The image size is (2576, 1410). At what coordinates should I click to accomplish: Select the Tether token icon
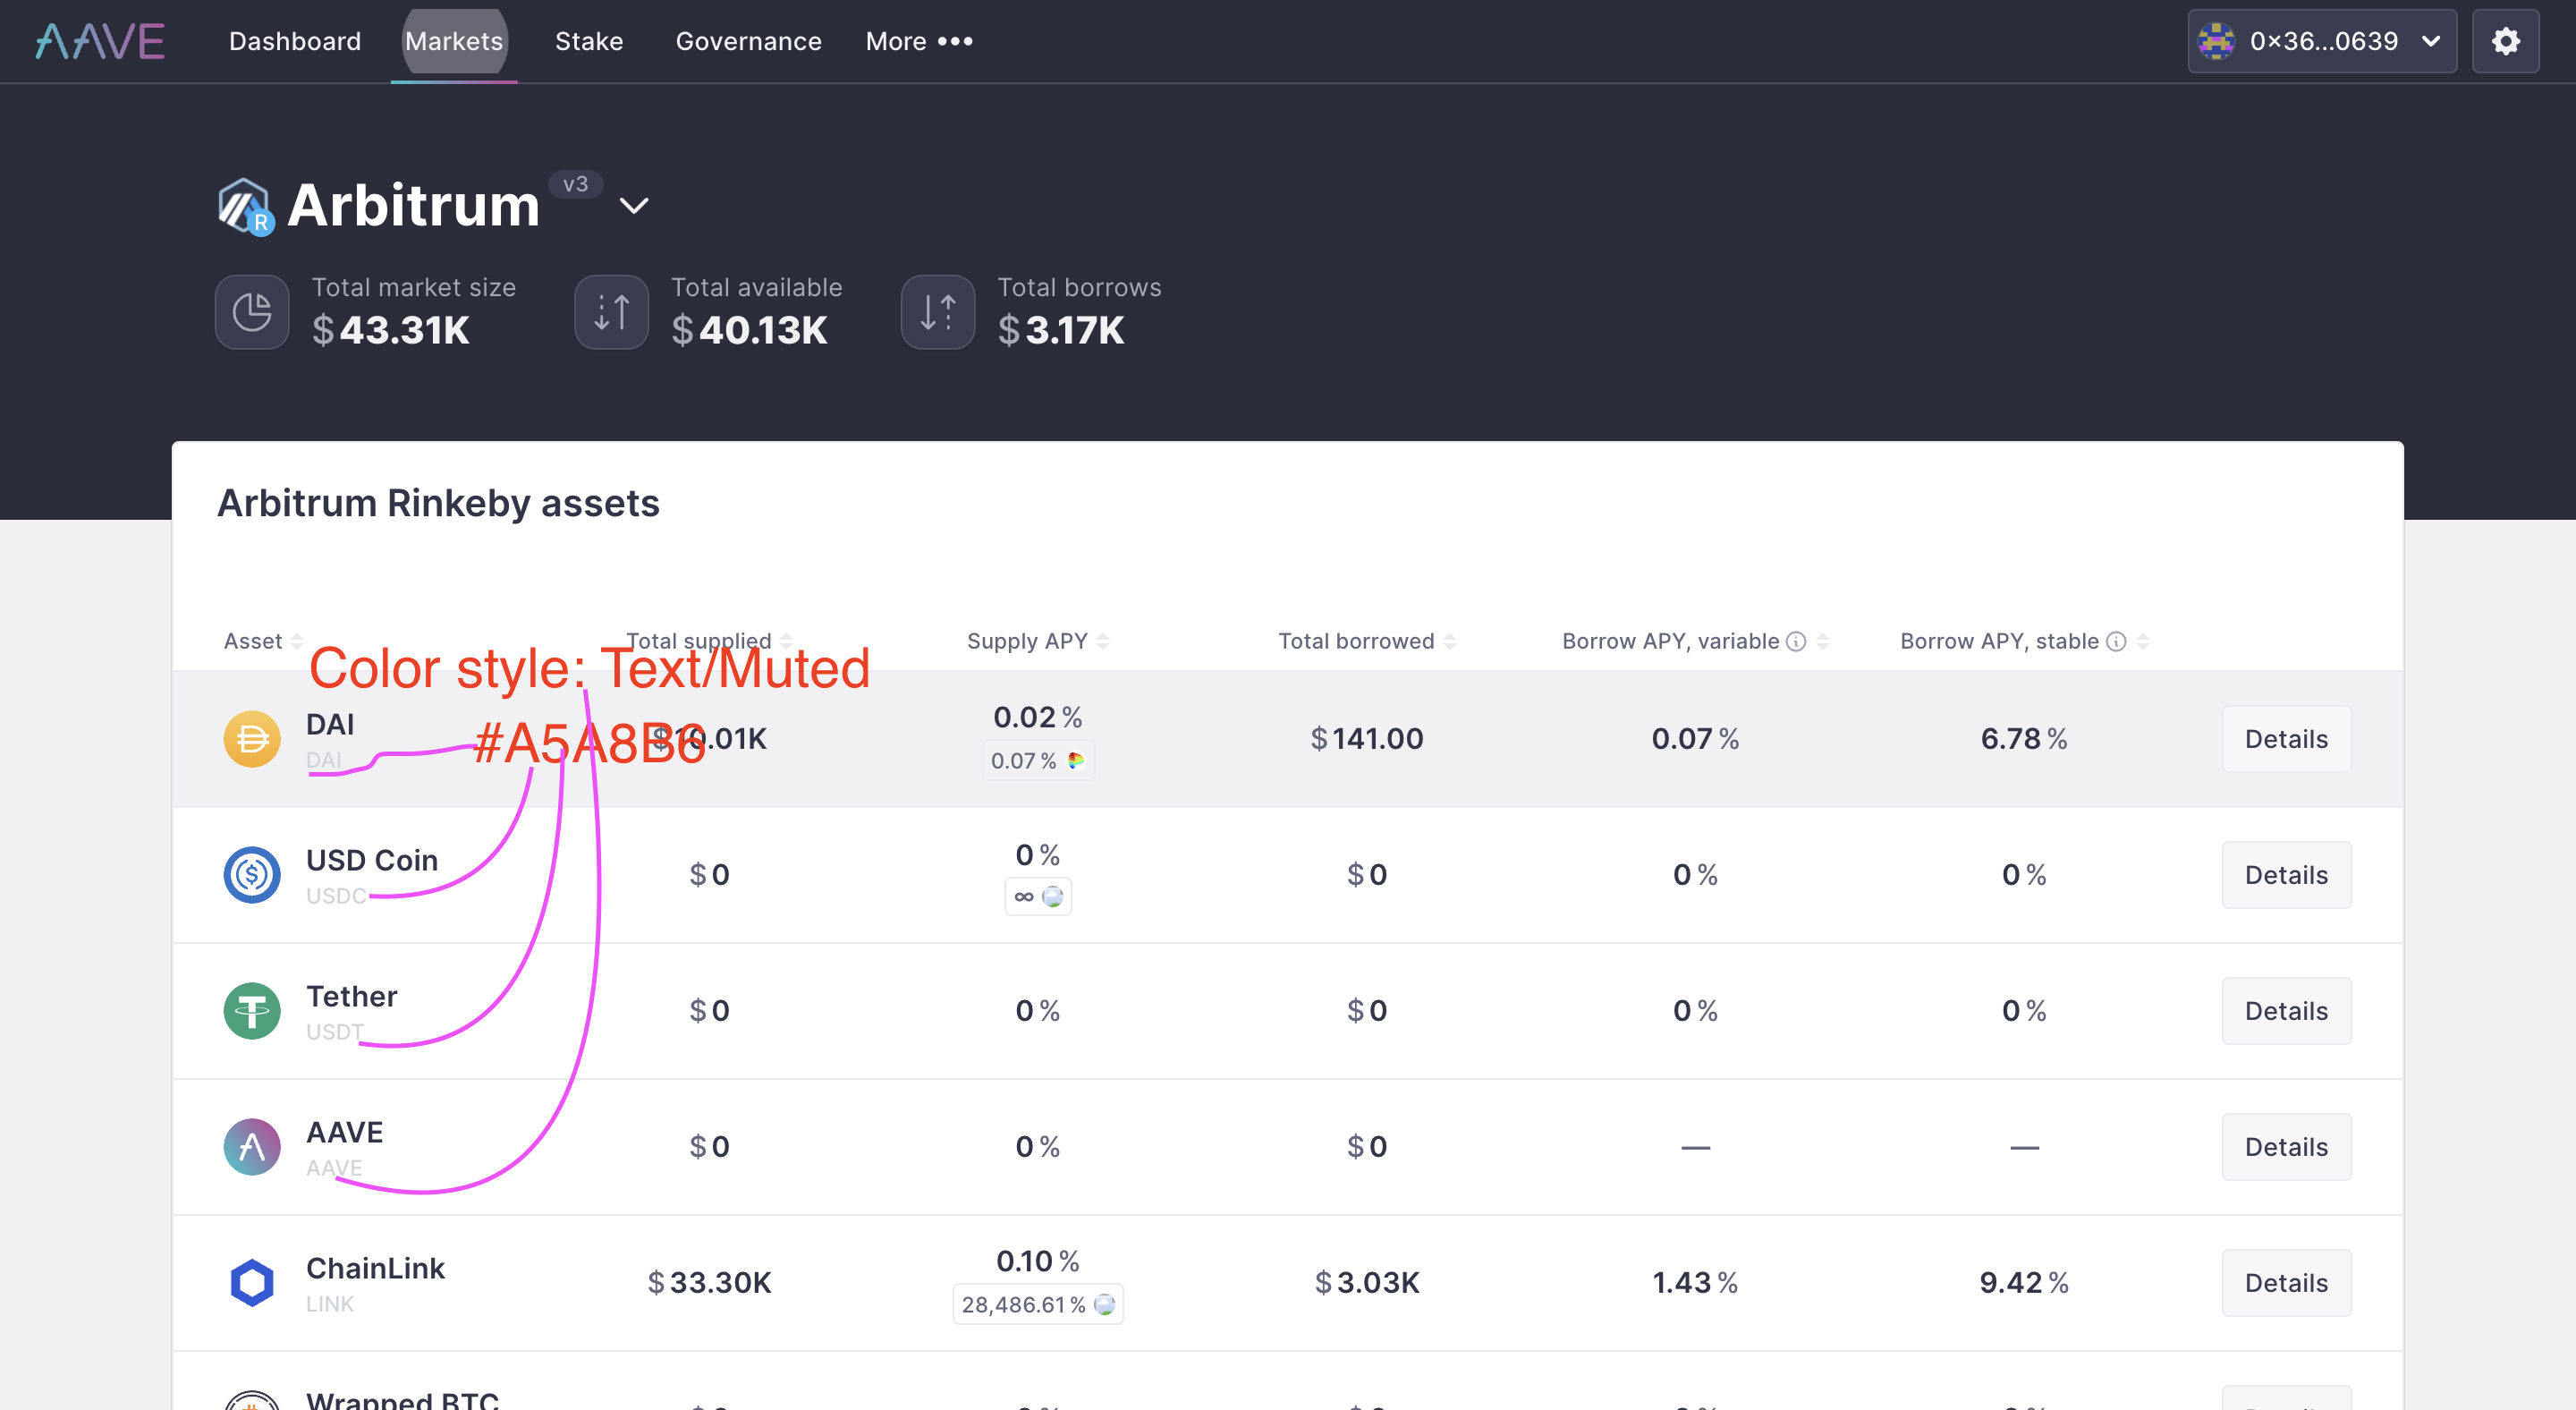[x=251, y=1011]
